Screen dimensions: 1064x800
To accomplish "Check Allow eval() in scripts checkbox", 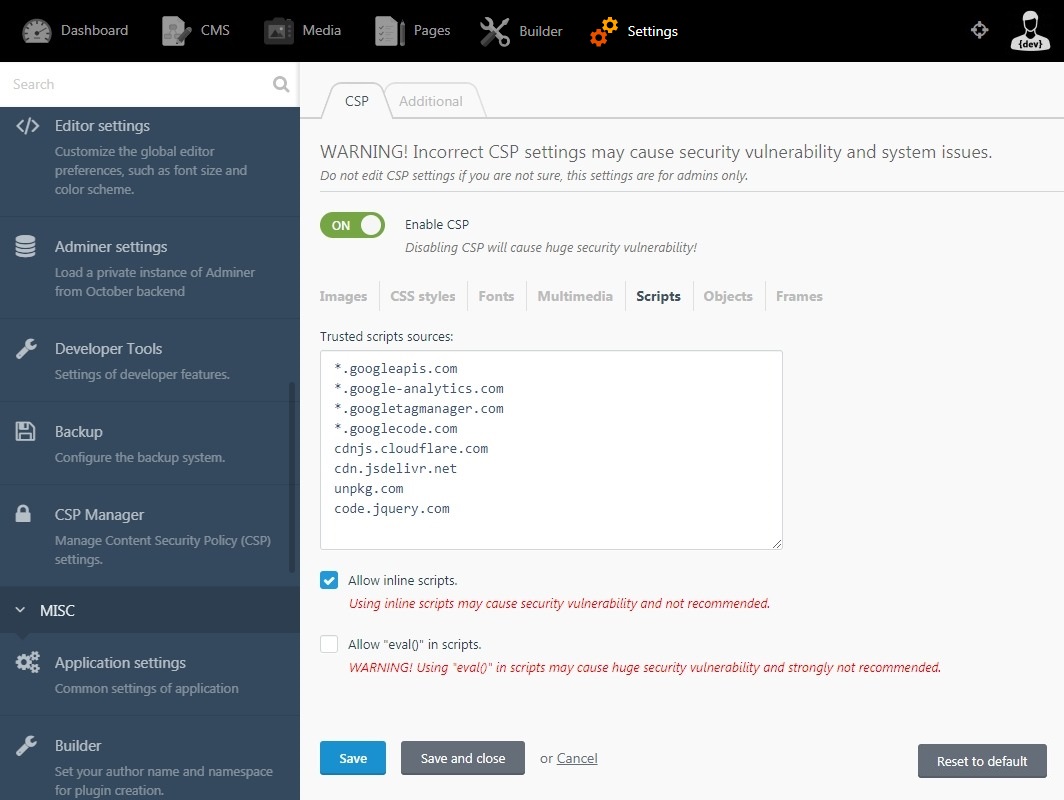I will click(x=329, y=644).
